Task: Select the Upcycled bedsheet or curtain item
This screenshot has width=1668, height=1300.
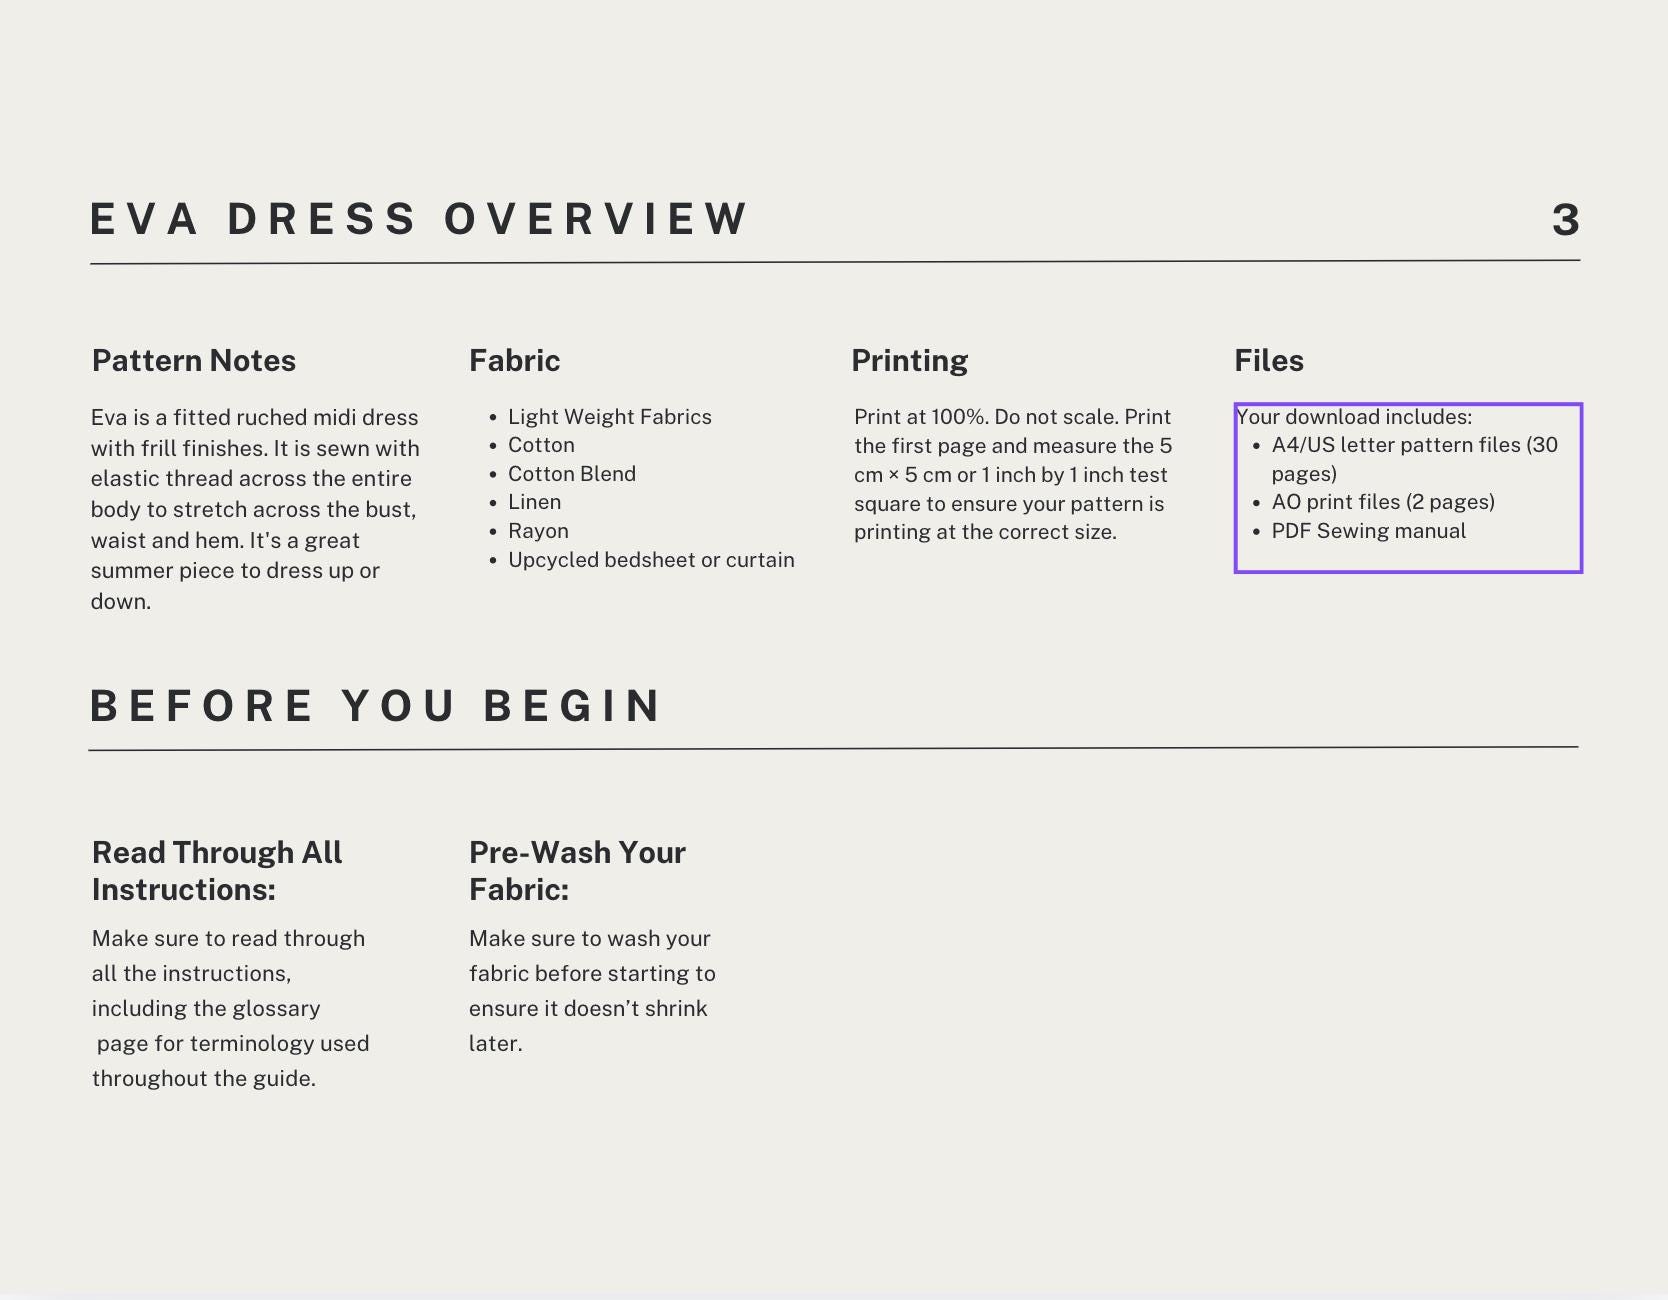Action: [x=651, y=560]
